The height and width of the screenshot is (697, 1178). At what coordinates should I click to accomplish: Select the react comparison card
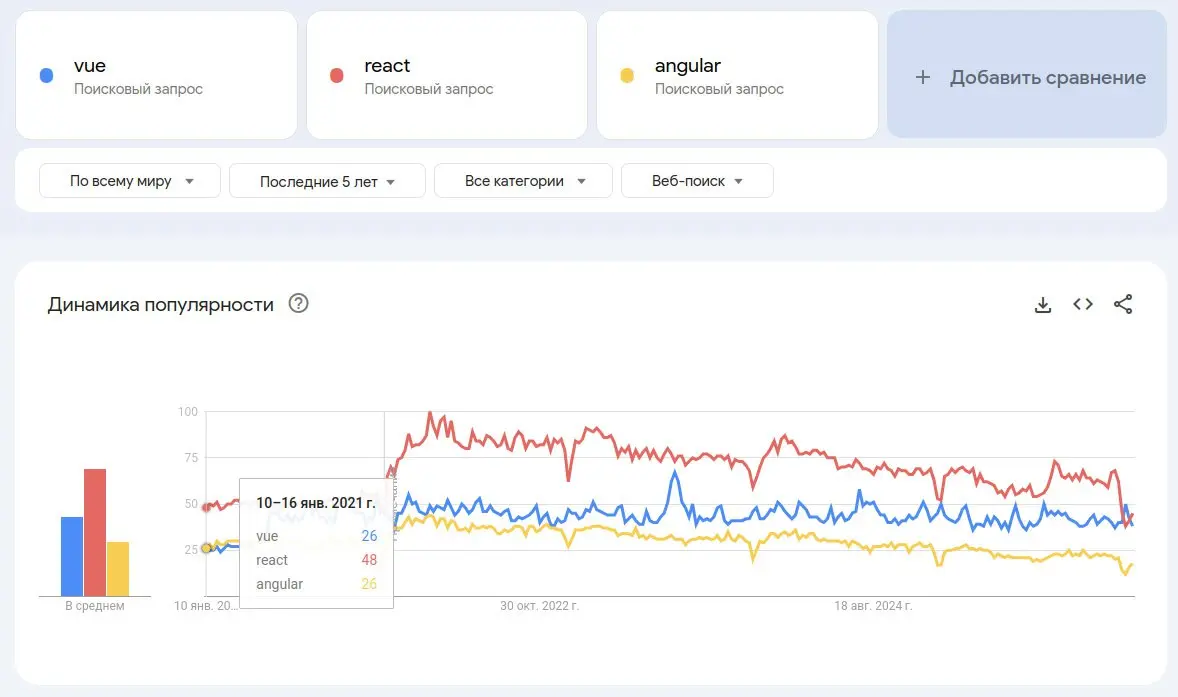446,74
